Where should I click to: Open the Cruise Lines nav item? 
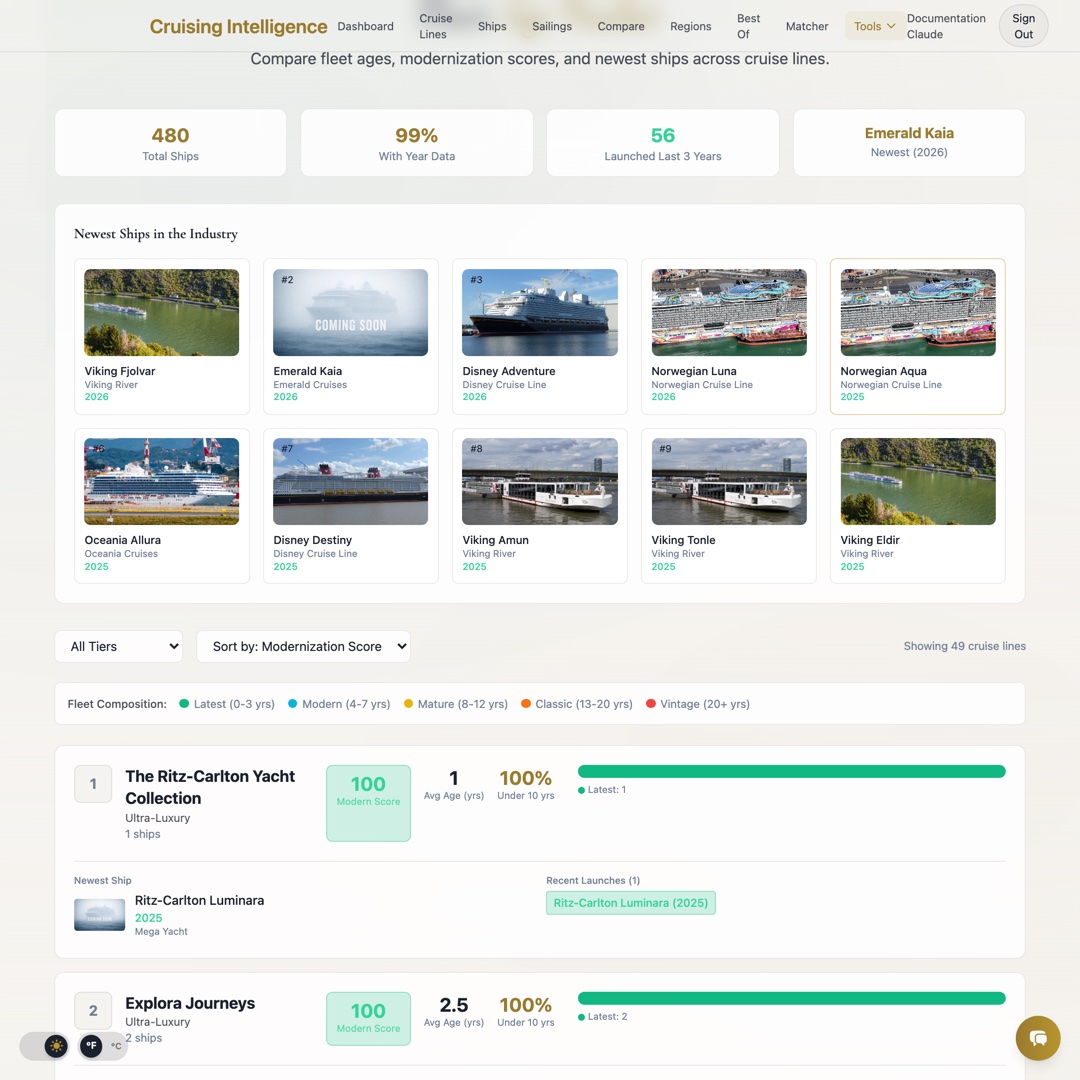pos(435,26)
